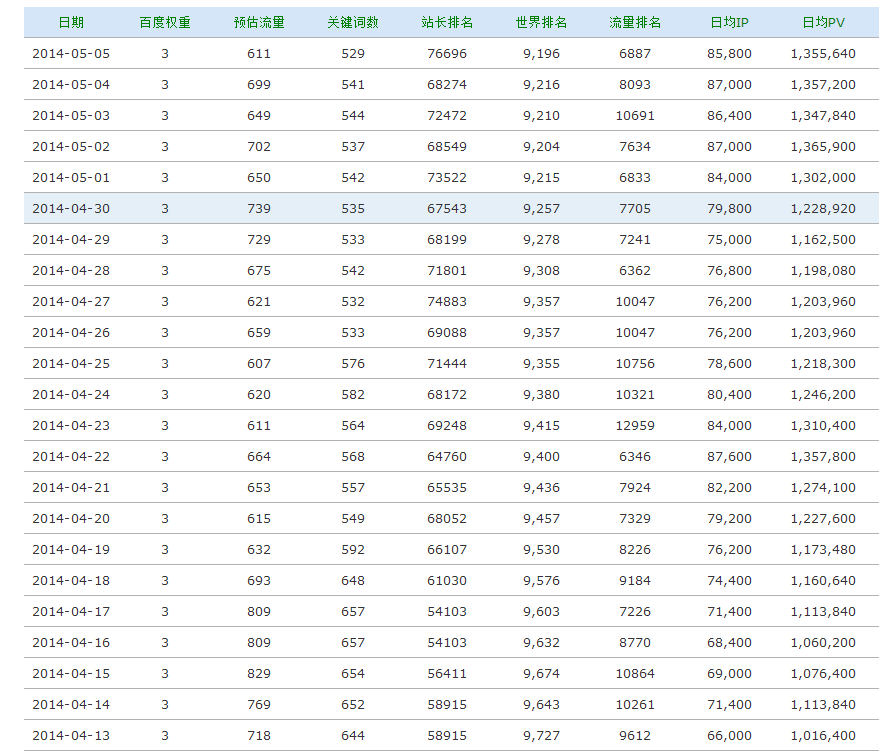Click the 592 keyword count cell
This screenshot has width=889, height=753.
point(353,549)
